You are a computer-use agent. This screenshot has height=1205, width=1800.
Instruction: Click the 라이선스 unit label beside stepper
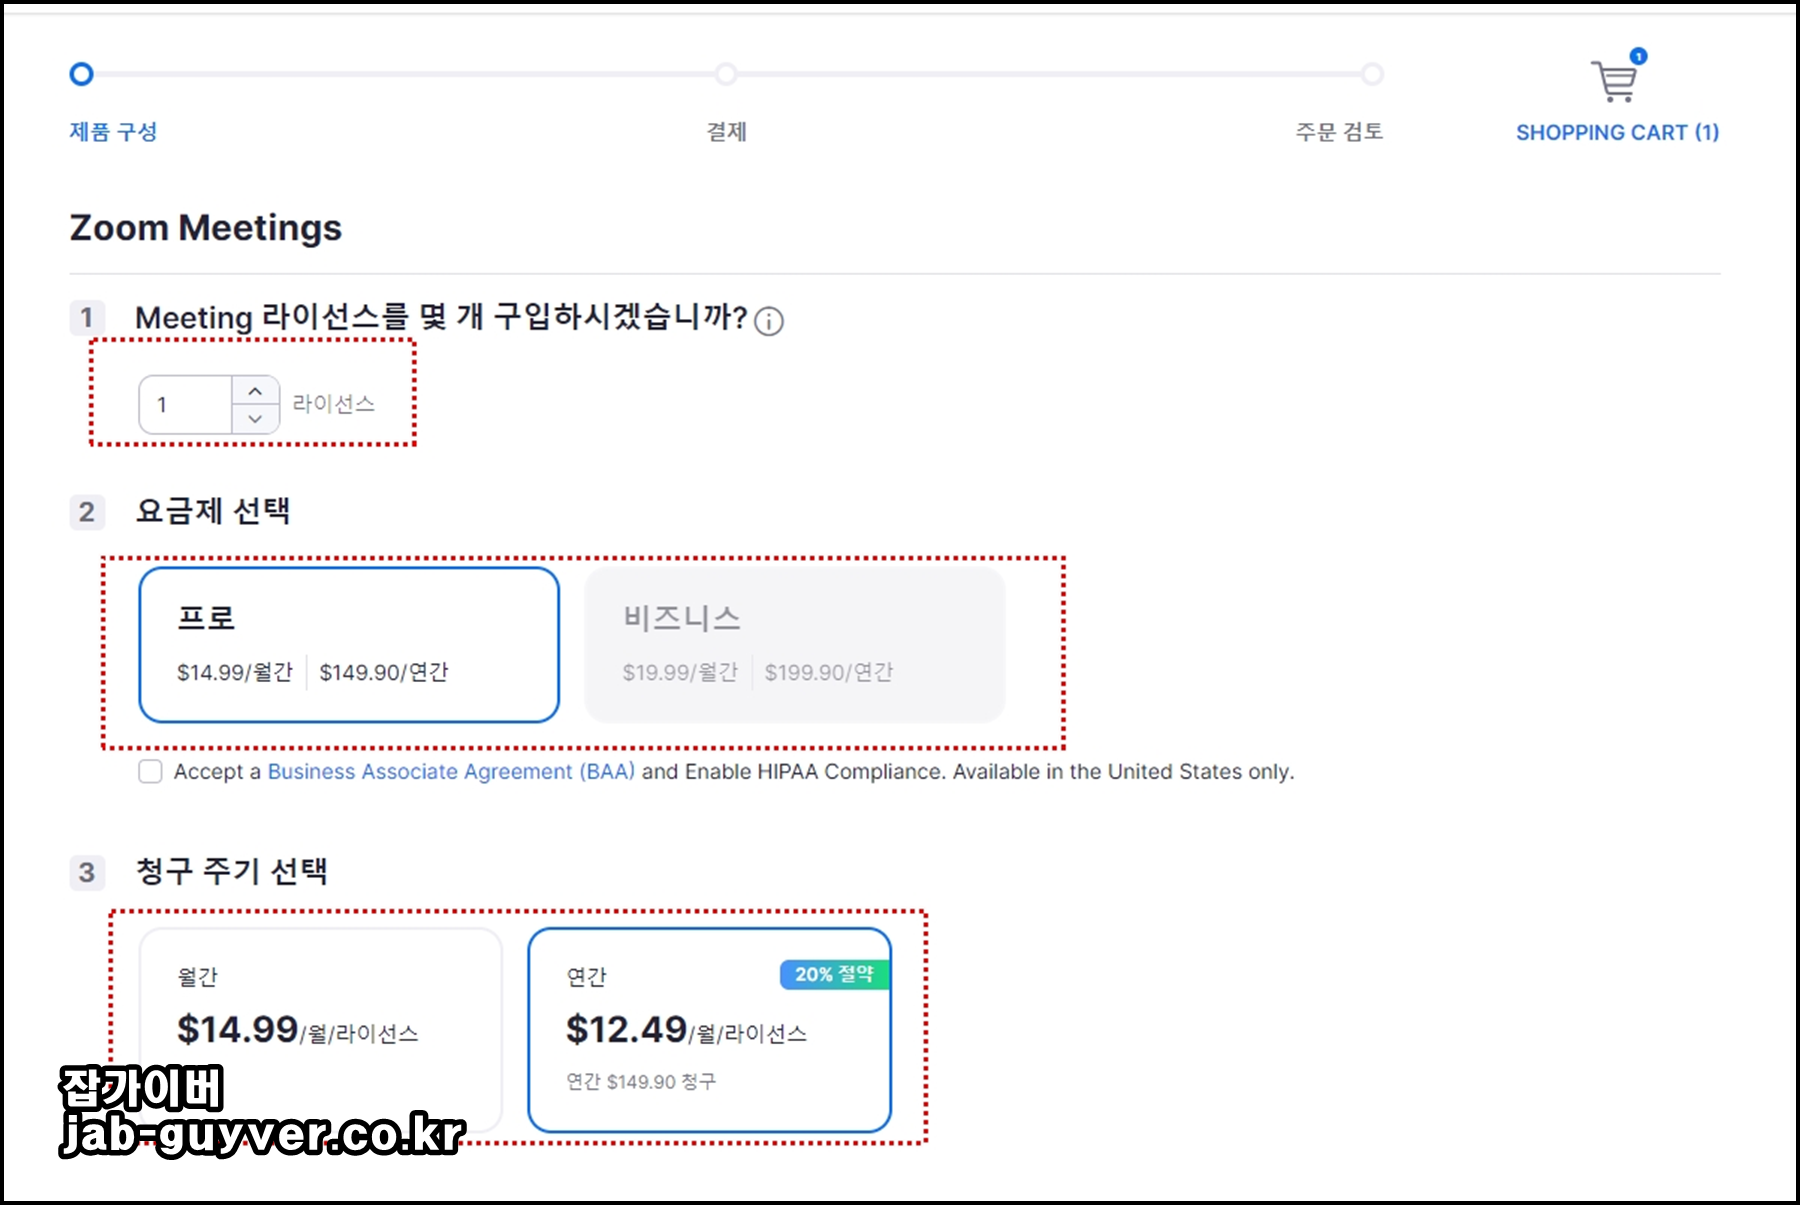pos(334,404)
